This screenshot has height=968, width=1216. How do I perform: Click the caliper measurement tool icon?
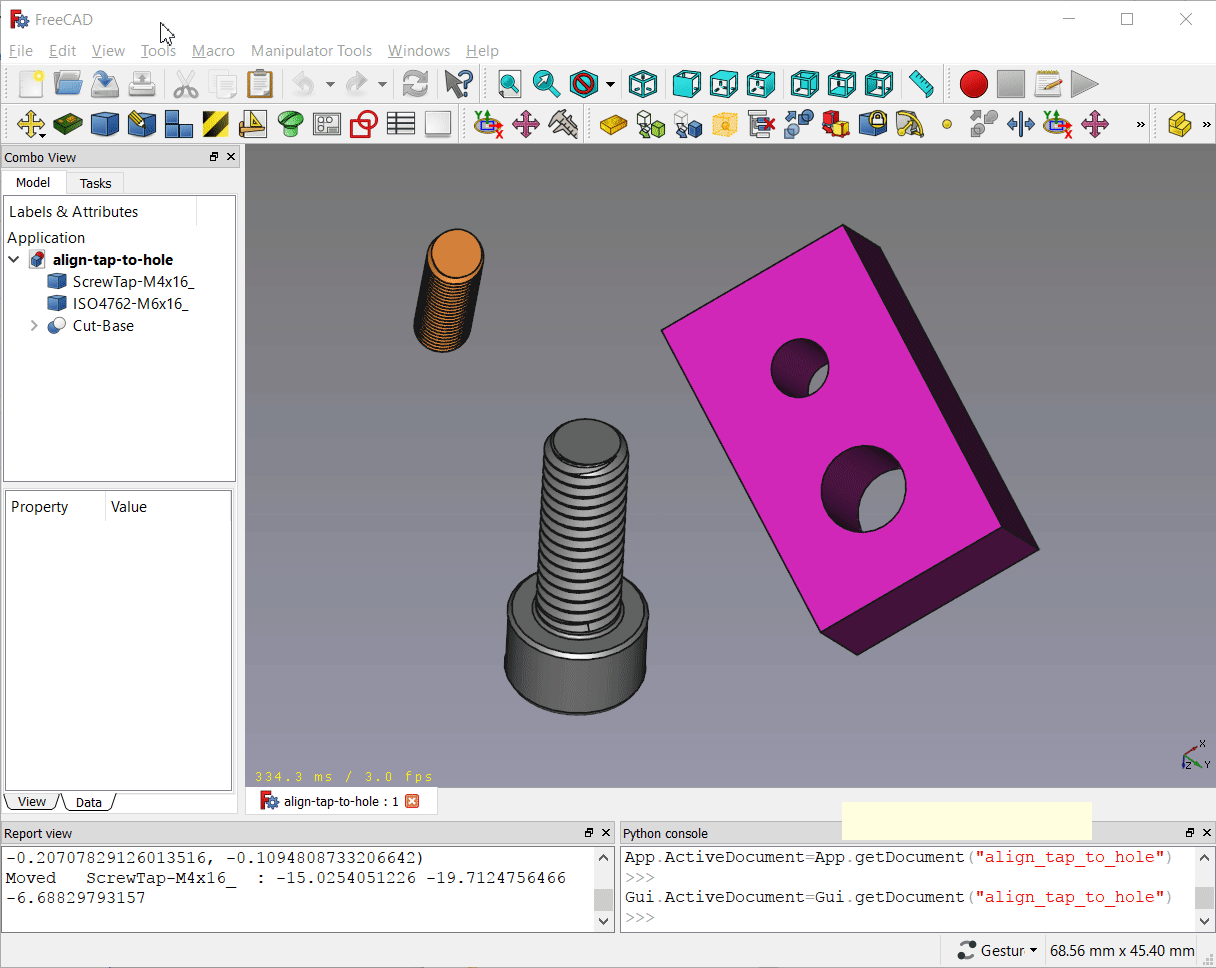point(563,124)
